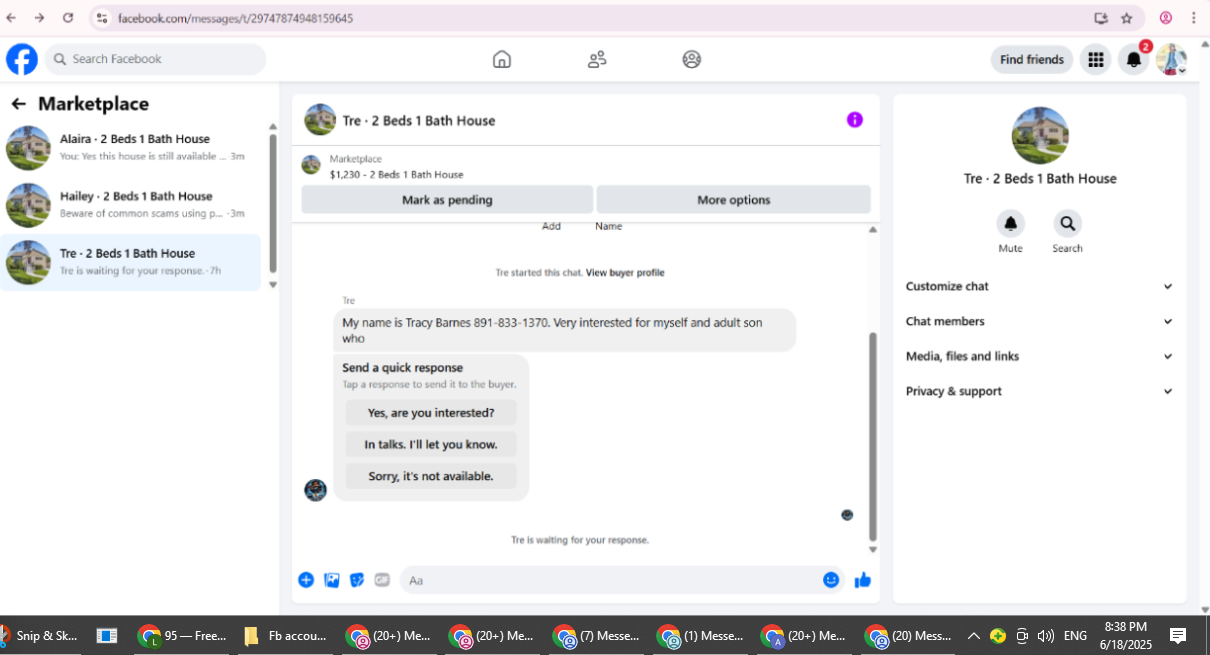The image size is (1210, 655).
Task: Open View buyer profile link
Action: pyautogui.click(x=625, y=273)
